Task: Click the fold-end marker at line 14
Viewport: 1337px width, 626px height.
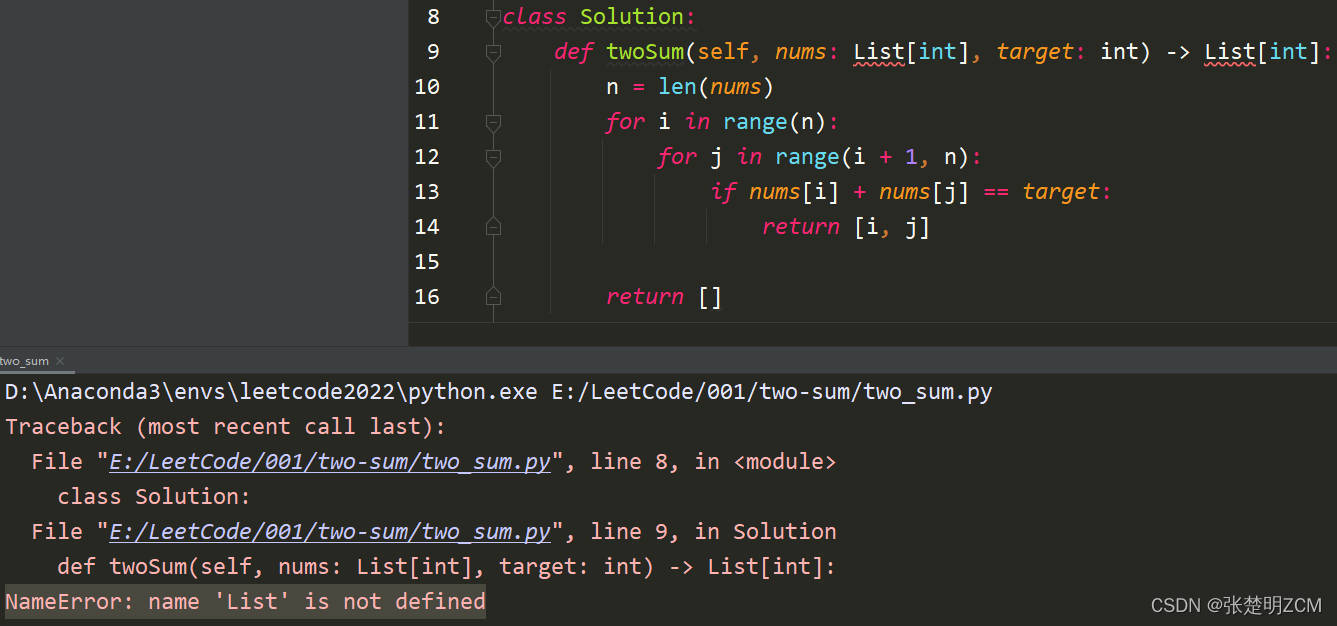Action: [493, 226]
